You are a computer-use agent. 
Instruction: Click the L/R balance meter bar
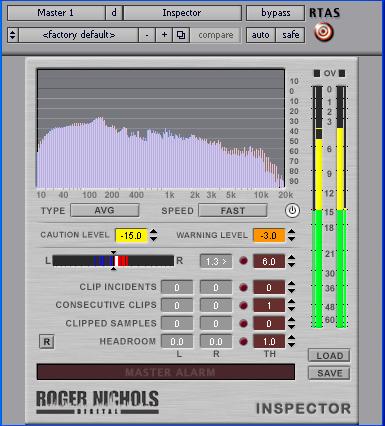point(113,261)
